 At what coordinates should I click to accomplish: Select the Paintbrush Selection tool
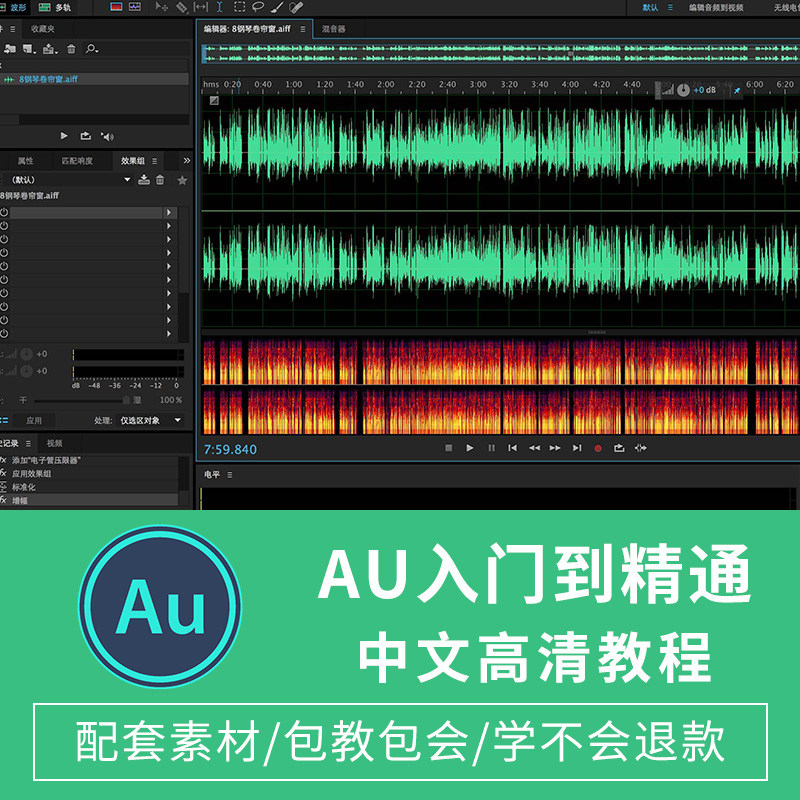click(x=277, y=7)
